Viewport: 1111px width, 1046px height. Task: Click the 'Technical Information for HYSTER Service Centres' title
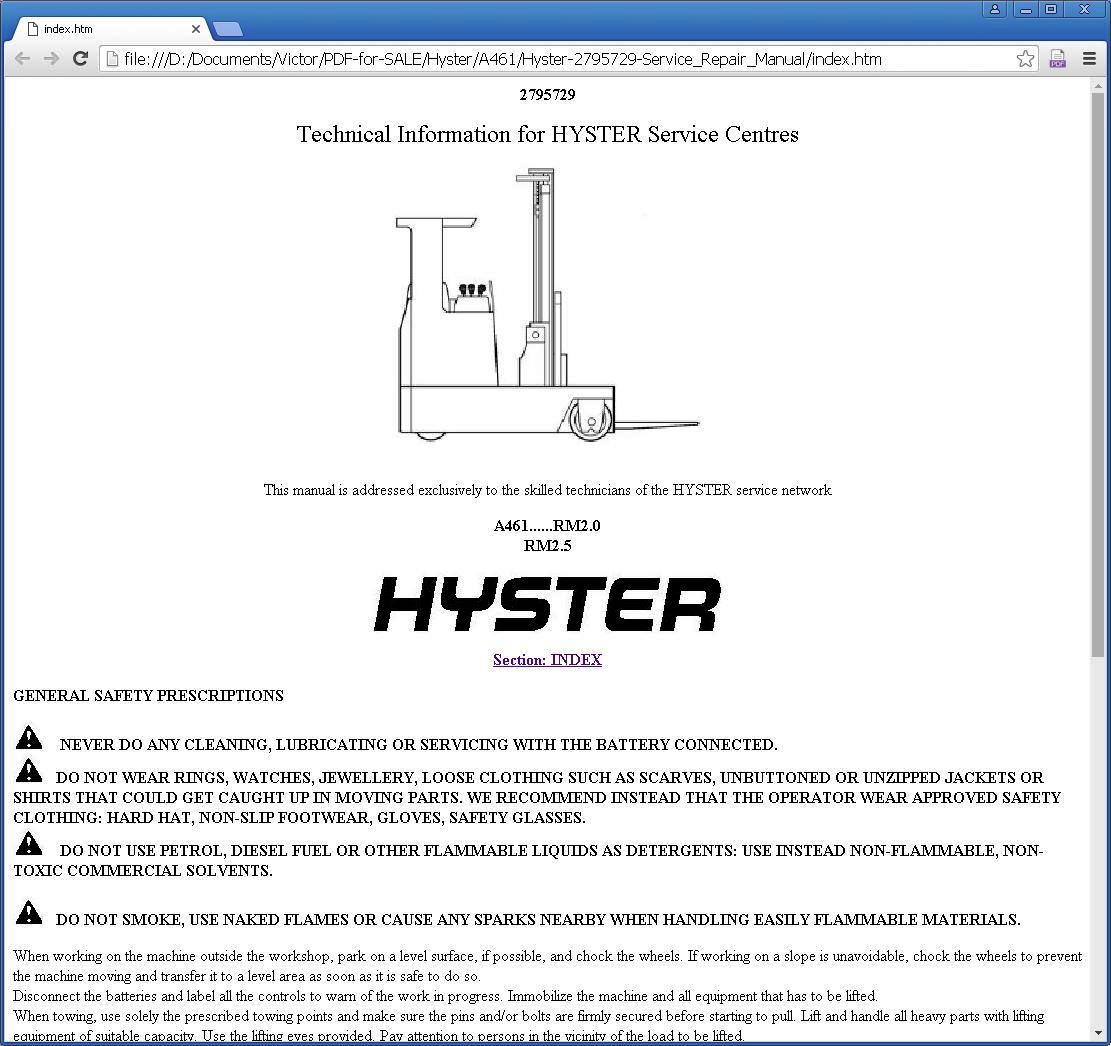tap(547, 134)
